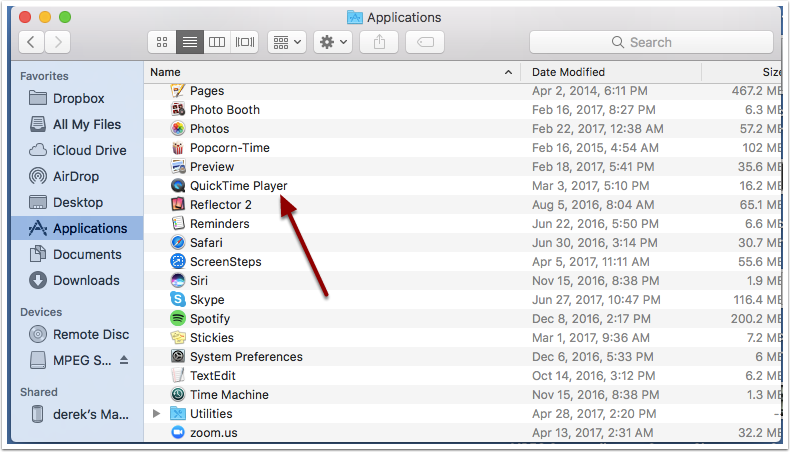Click the Applications folder icon in title bar
Screen dimensions: 790x452
[355, 17]
